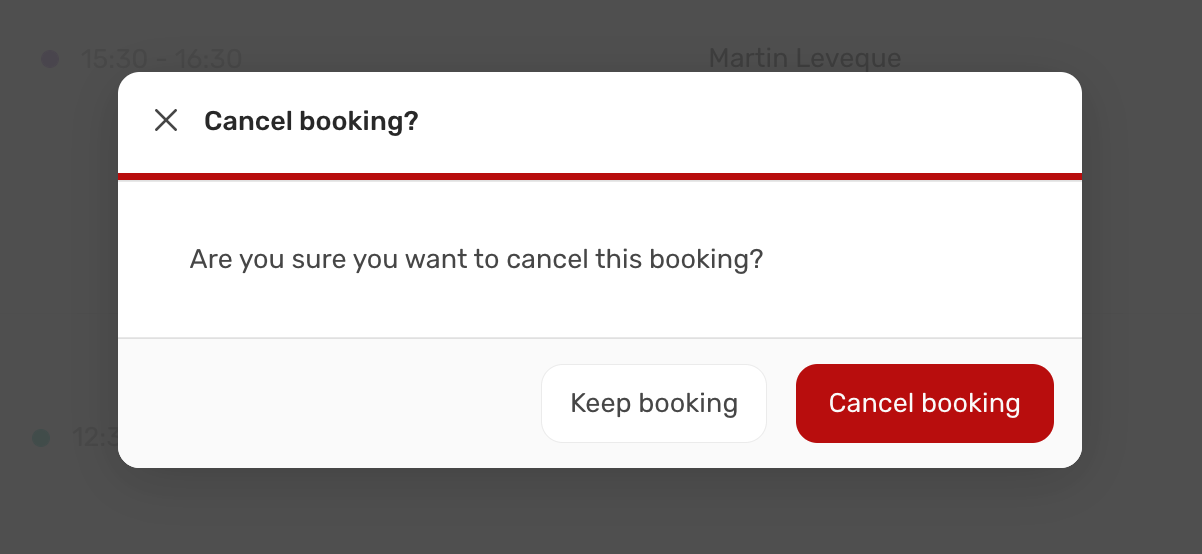
Task: Click the purple dot beside 15:30 - 16:30
Action: (50, 59)
